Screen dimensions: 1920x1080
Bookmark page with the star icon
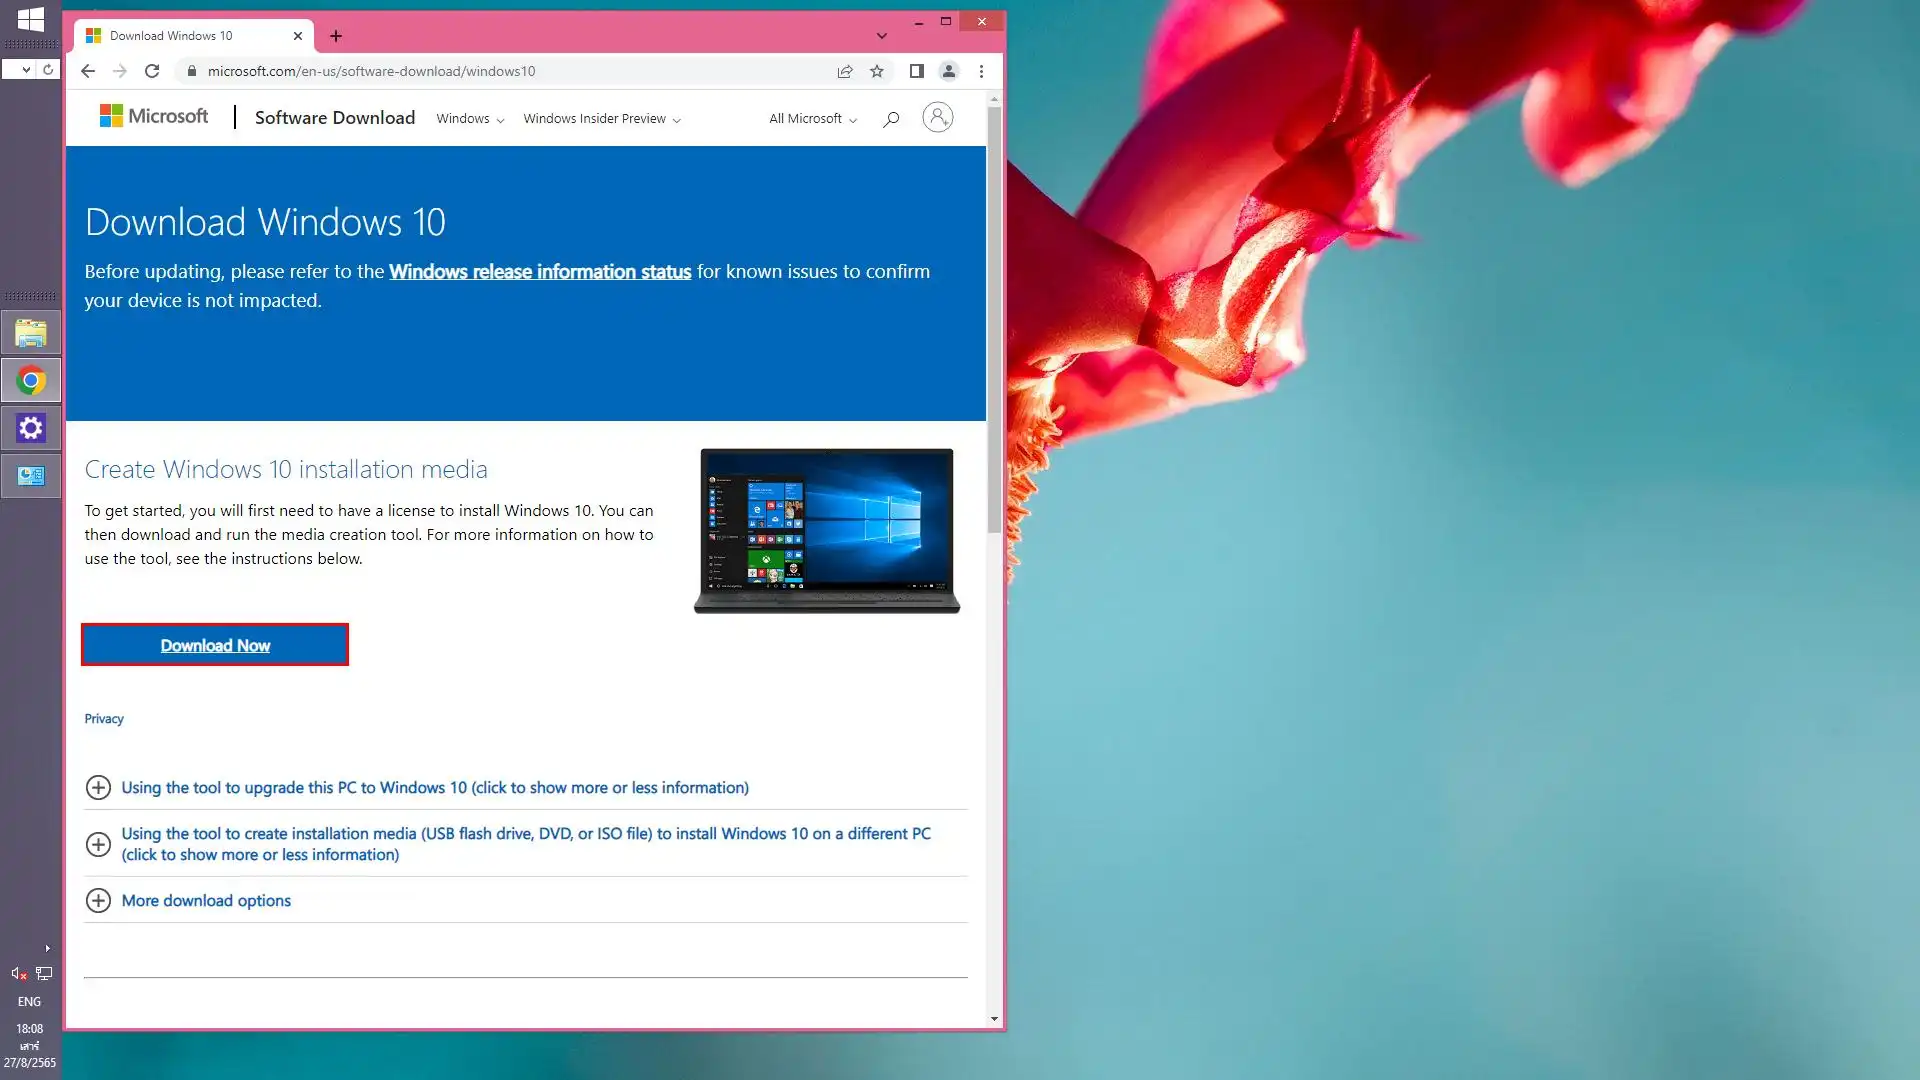point(877,71)
